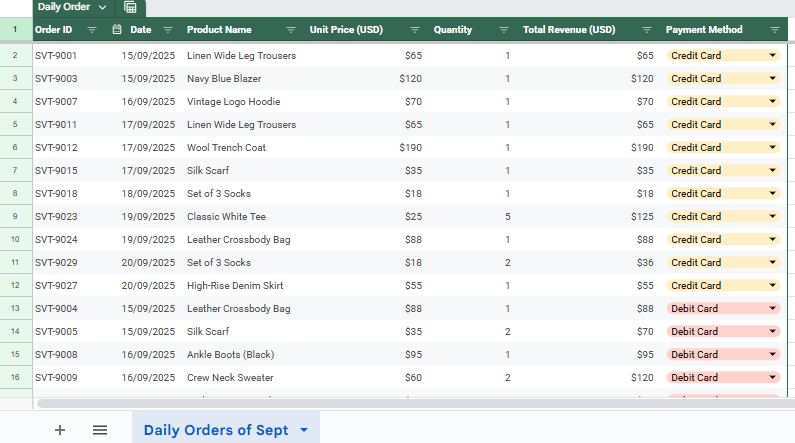The width and height of the screenshot is (795, 443).
Task: Open payment dropdown for order SVT-9009
Action: tap(772, 377)
